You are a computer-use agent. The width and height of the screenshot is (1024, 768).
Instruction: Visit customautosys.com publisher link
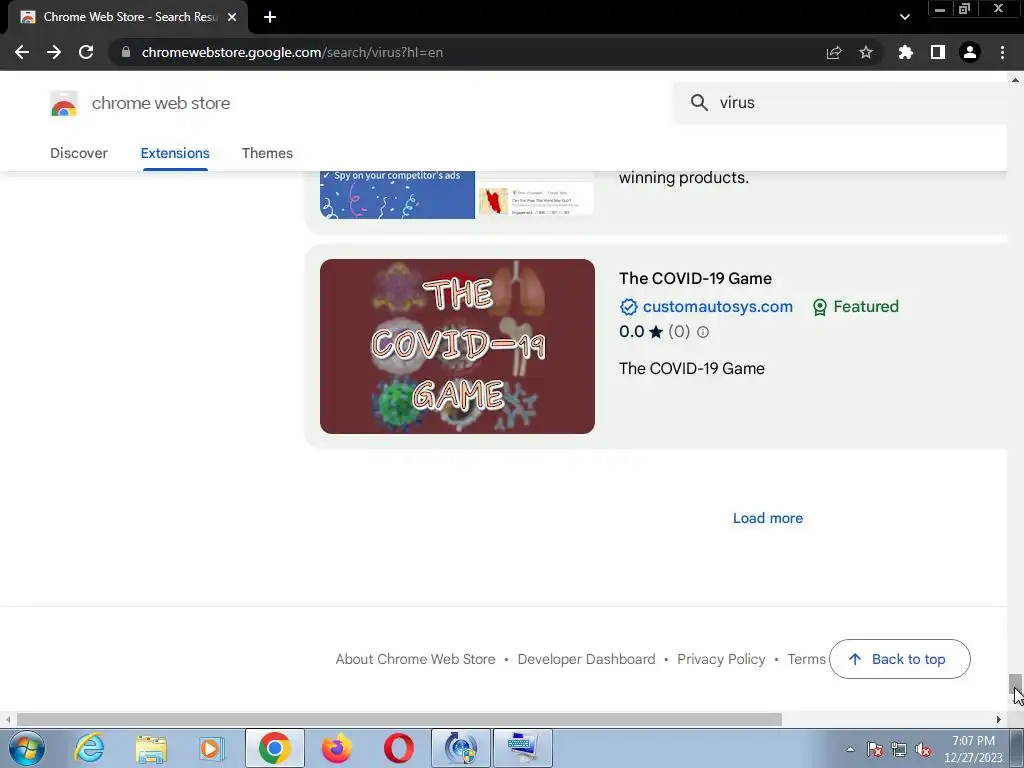tap(718, 306)
